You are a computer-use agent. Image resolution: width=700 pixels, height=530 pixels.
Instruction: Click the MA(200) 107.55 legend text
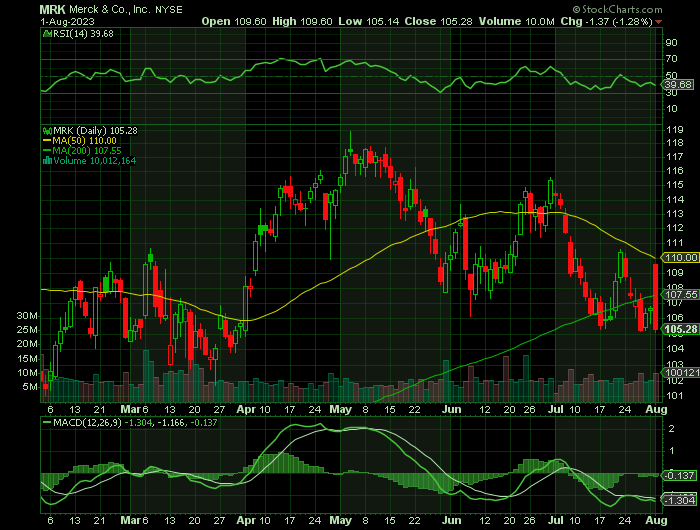click(x=87, y=151)
